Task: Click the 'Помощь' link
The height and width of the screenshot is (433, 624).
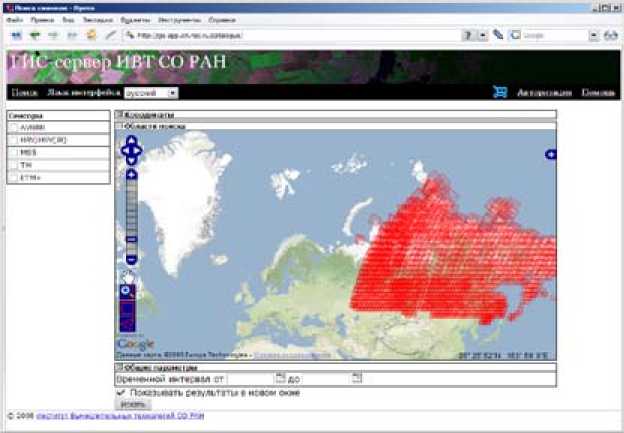Action: [598, 93]
